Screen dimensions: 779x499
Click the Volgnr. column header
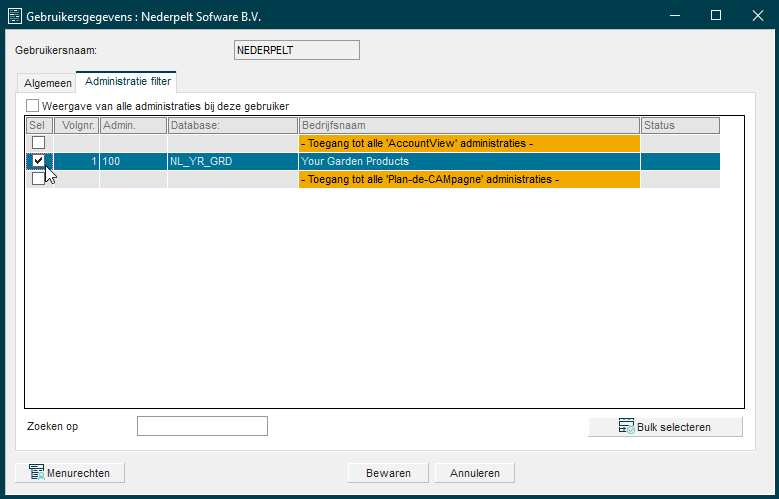(x=76, y=125)
